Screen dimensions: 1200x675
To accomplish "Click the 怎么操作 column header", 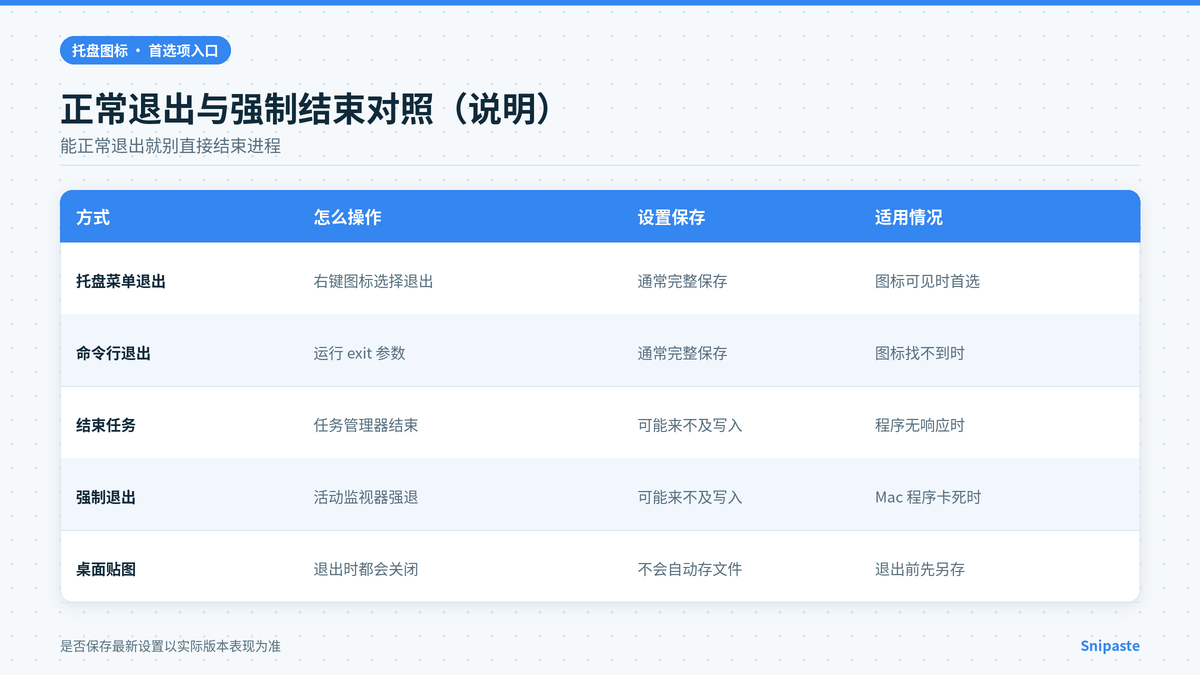I will [347, 217].
